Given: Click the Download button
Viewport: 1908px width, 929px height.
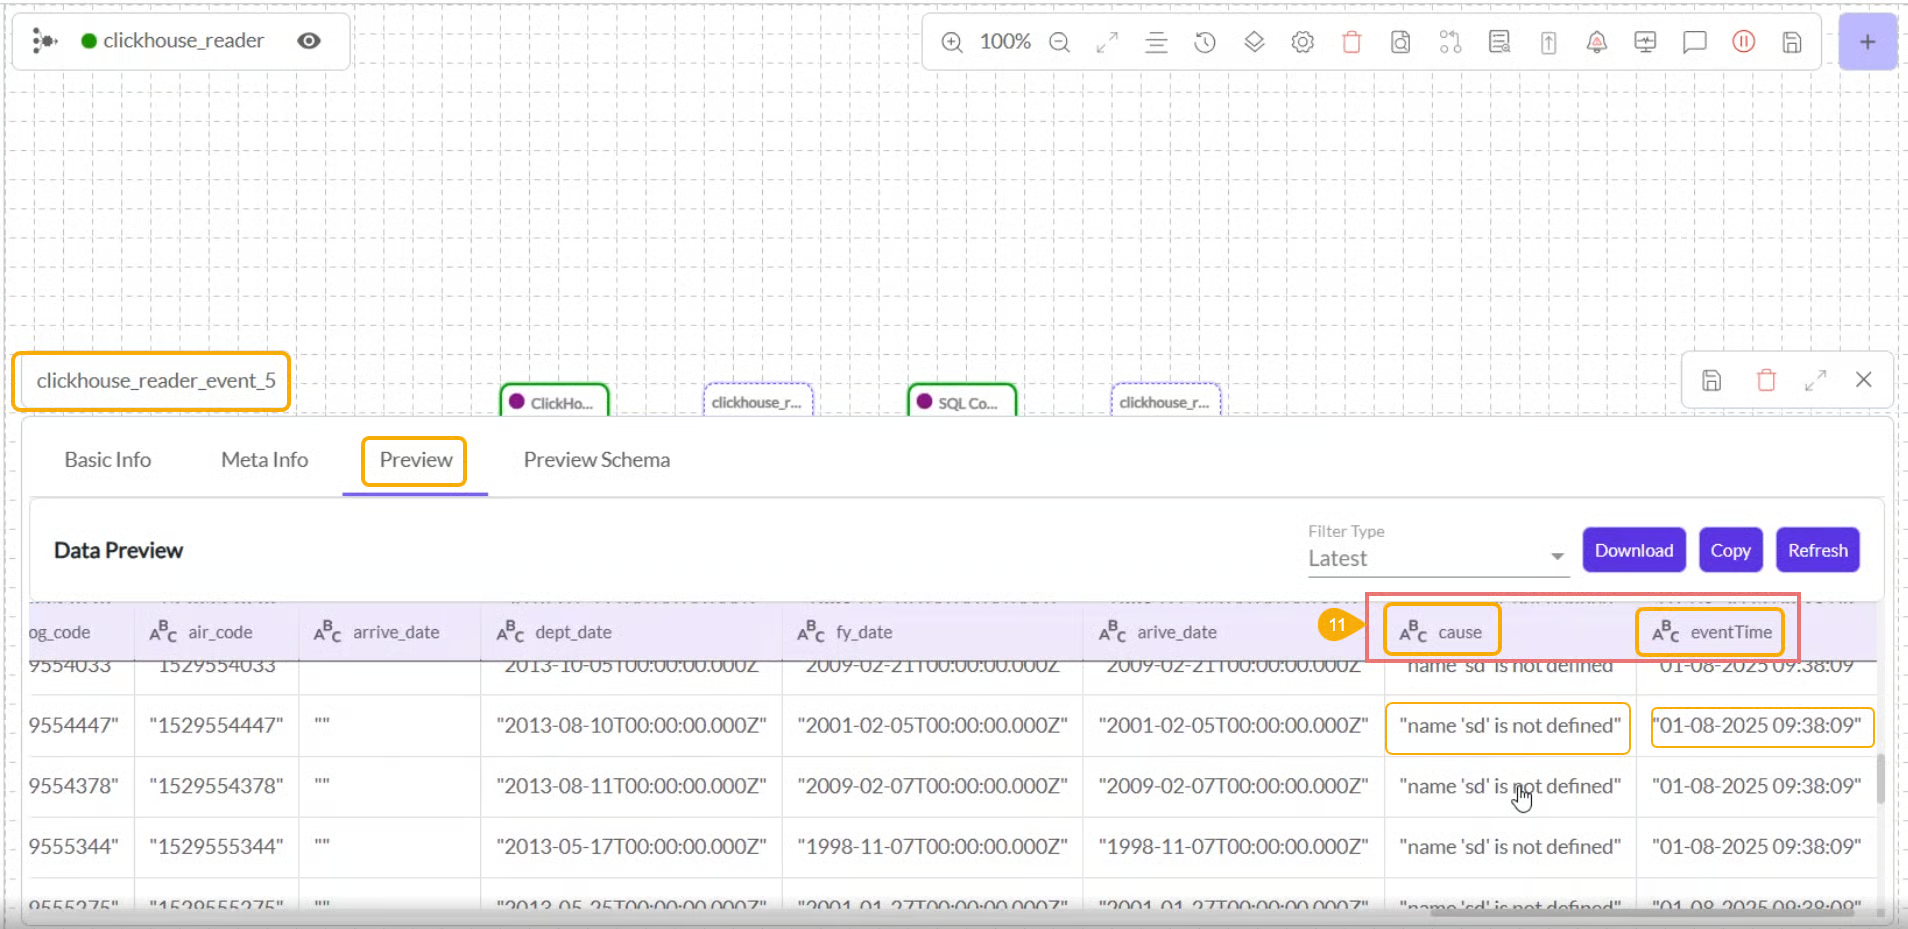Looking at the screenshot, I should (1633, 551).
